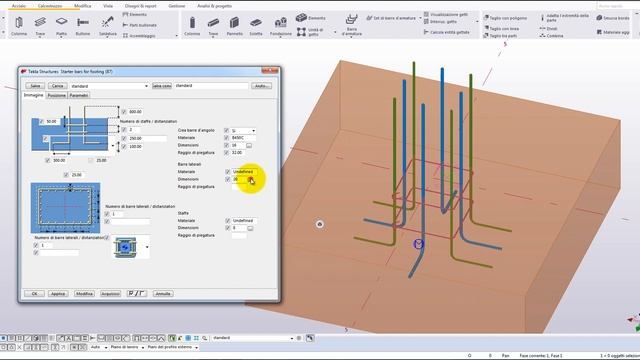Select the steel Colonna tool
Screen dimensions: 640x360
click(x=19, y=26)
